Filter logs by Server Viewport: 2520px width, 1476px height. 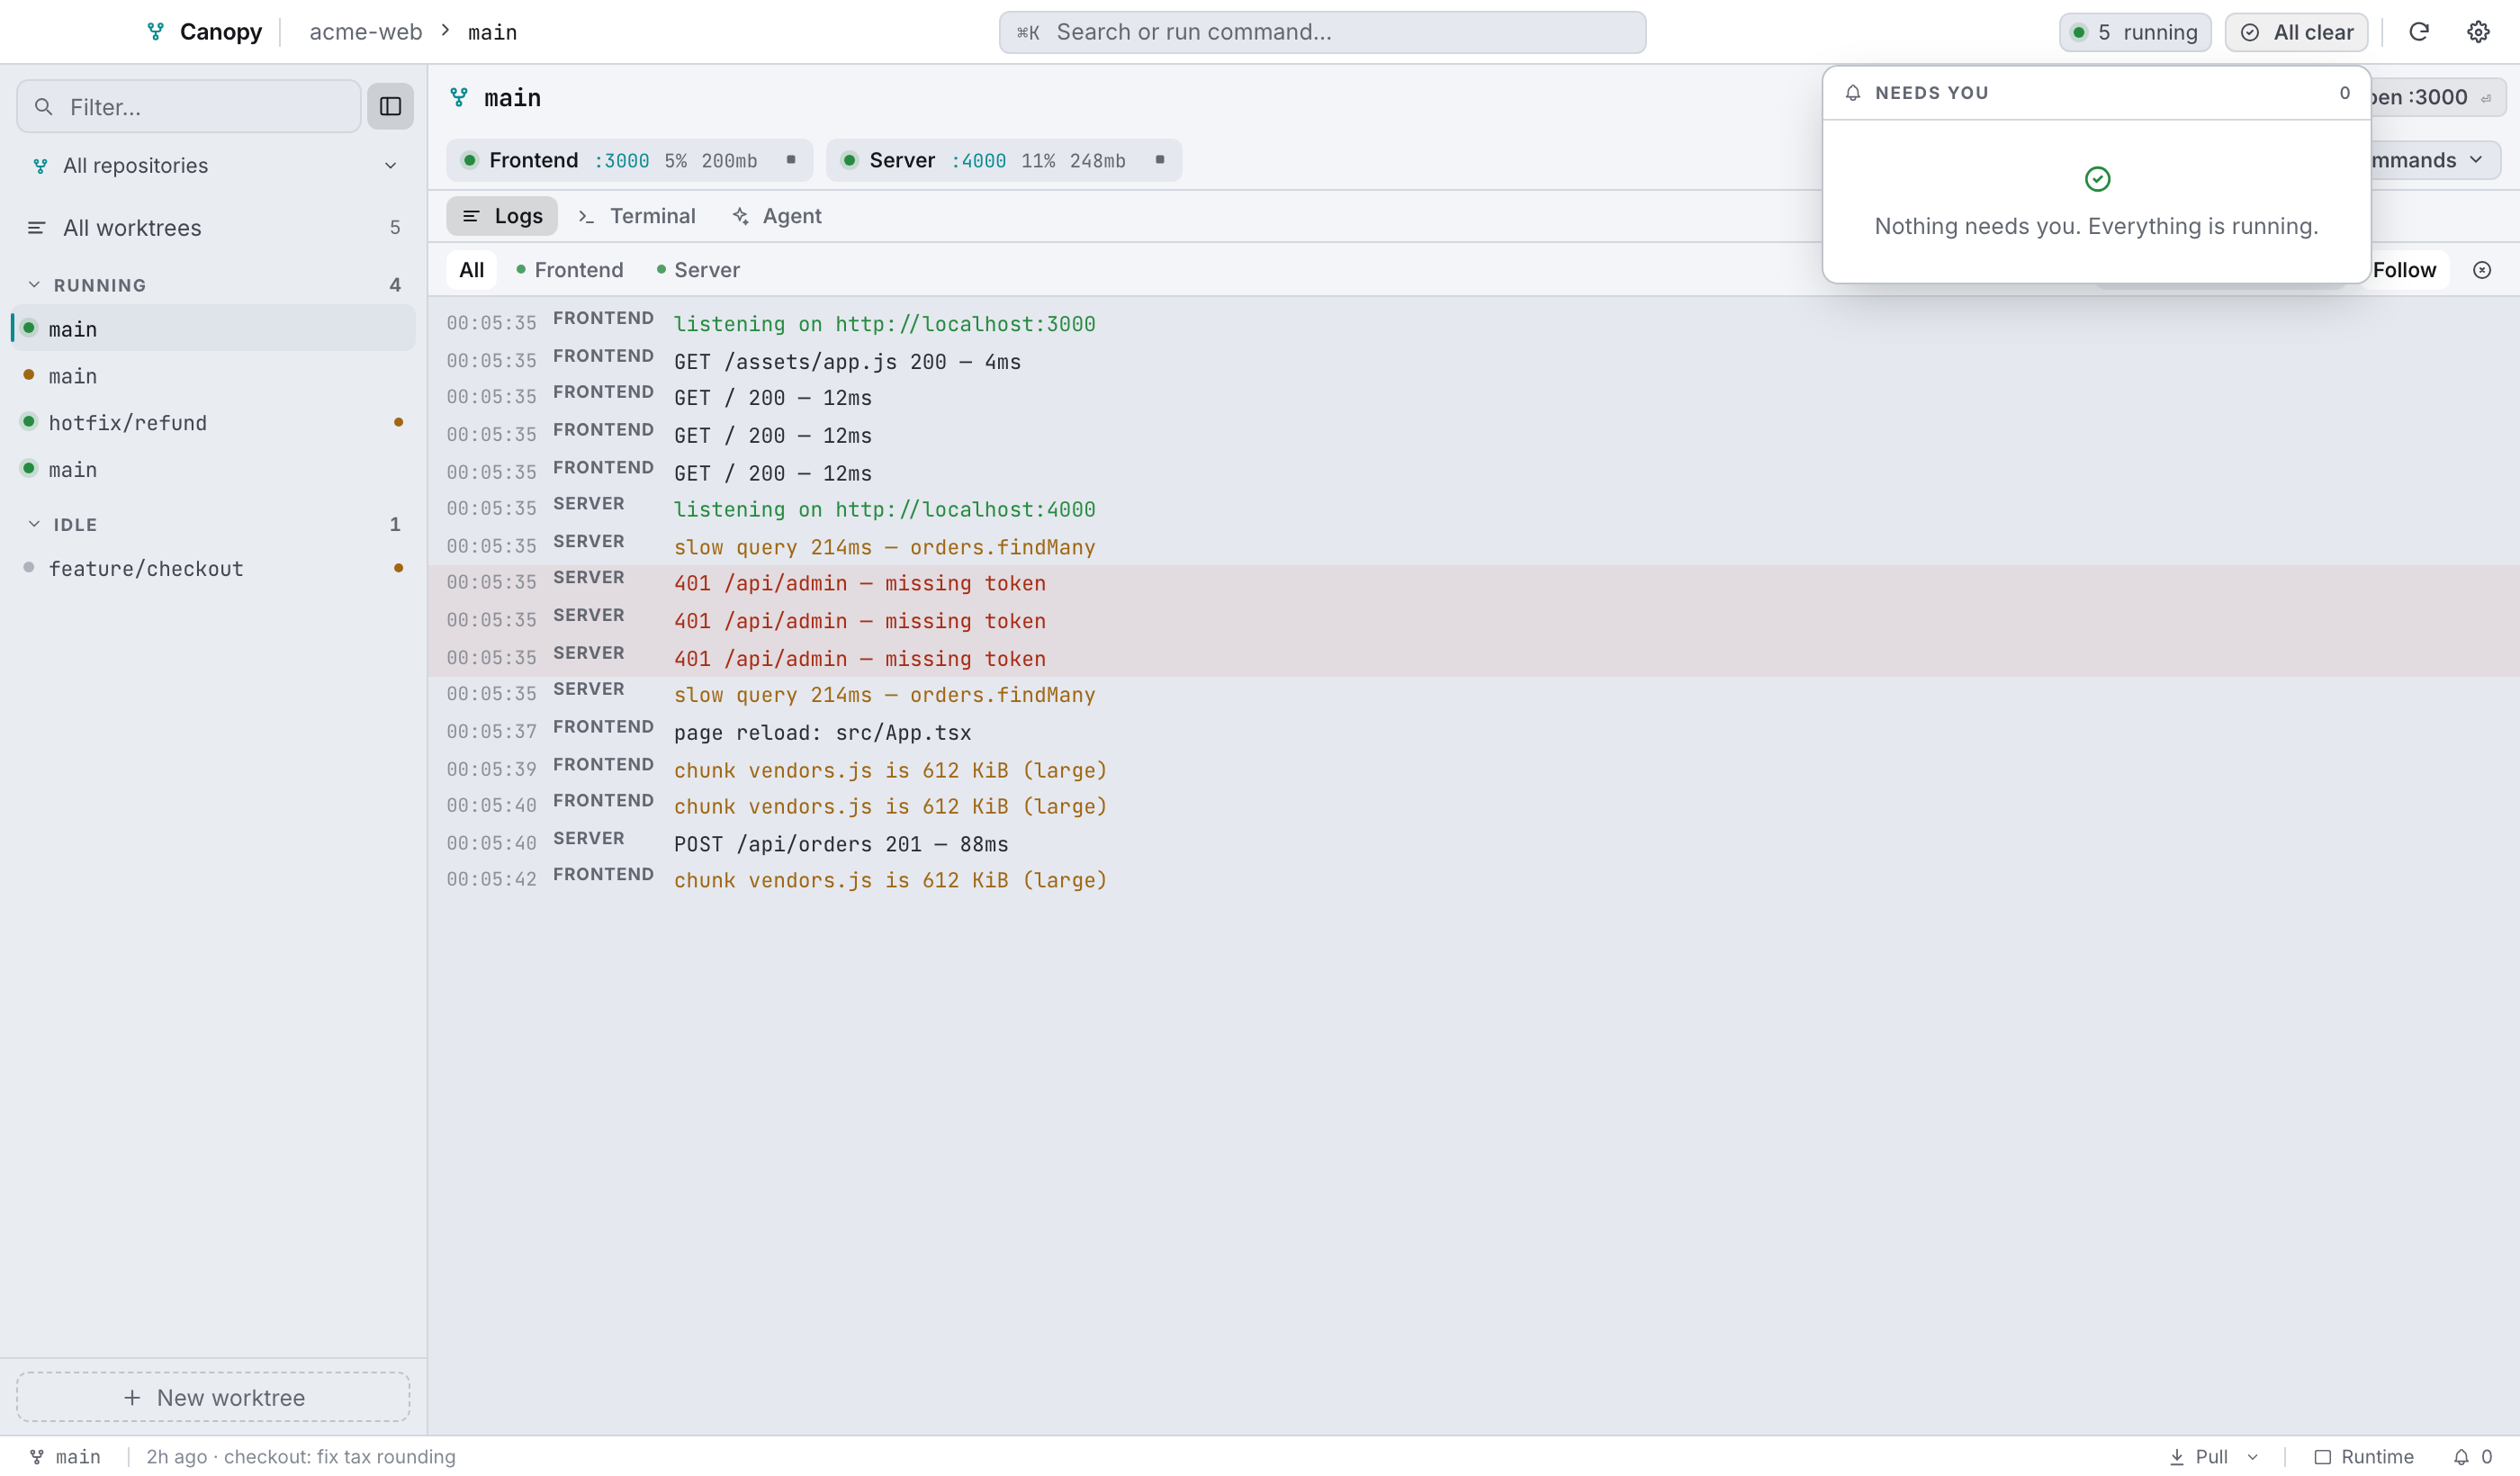pyautogui.click(x=699, y=270)
